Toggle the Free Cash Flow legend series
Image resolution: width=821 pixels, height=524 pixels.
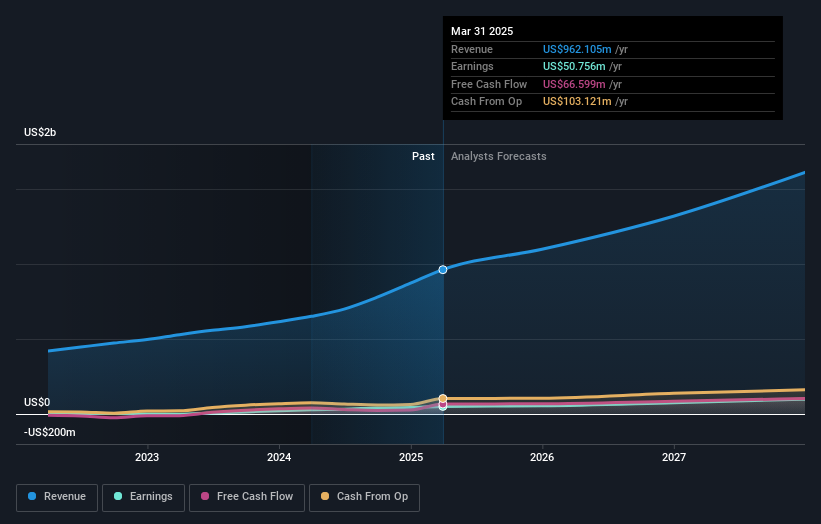(x=247, y=497)
